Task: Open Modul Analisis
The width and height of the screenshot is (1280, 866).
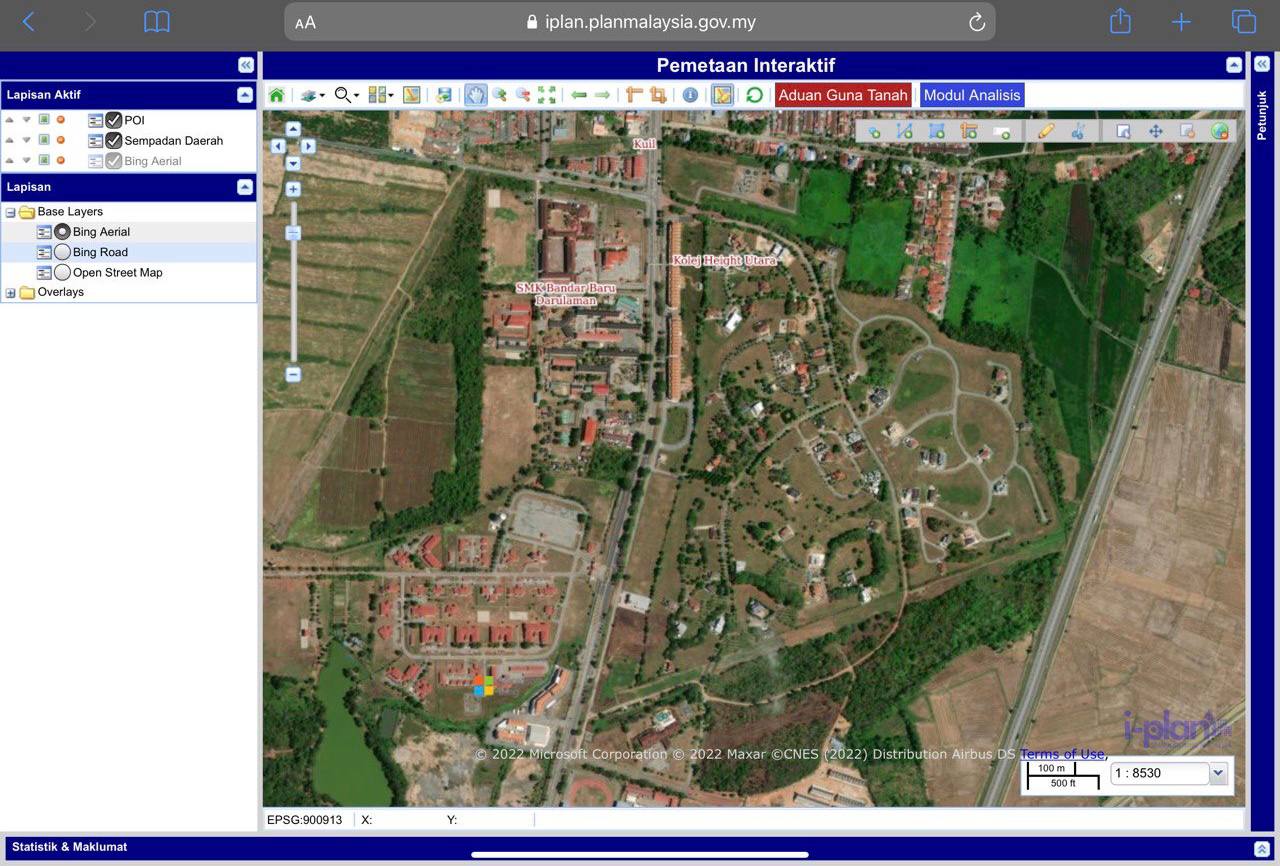Action: tap(972, 95)
